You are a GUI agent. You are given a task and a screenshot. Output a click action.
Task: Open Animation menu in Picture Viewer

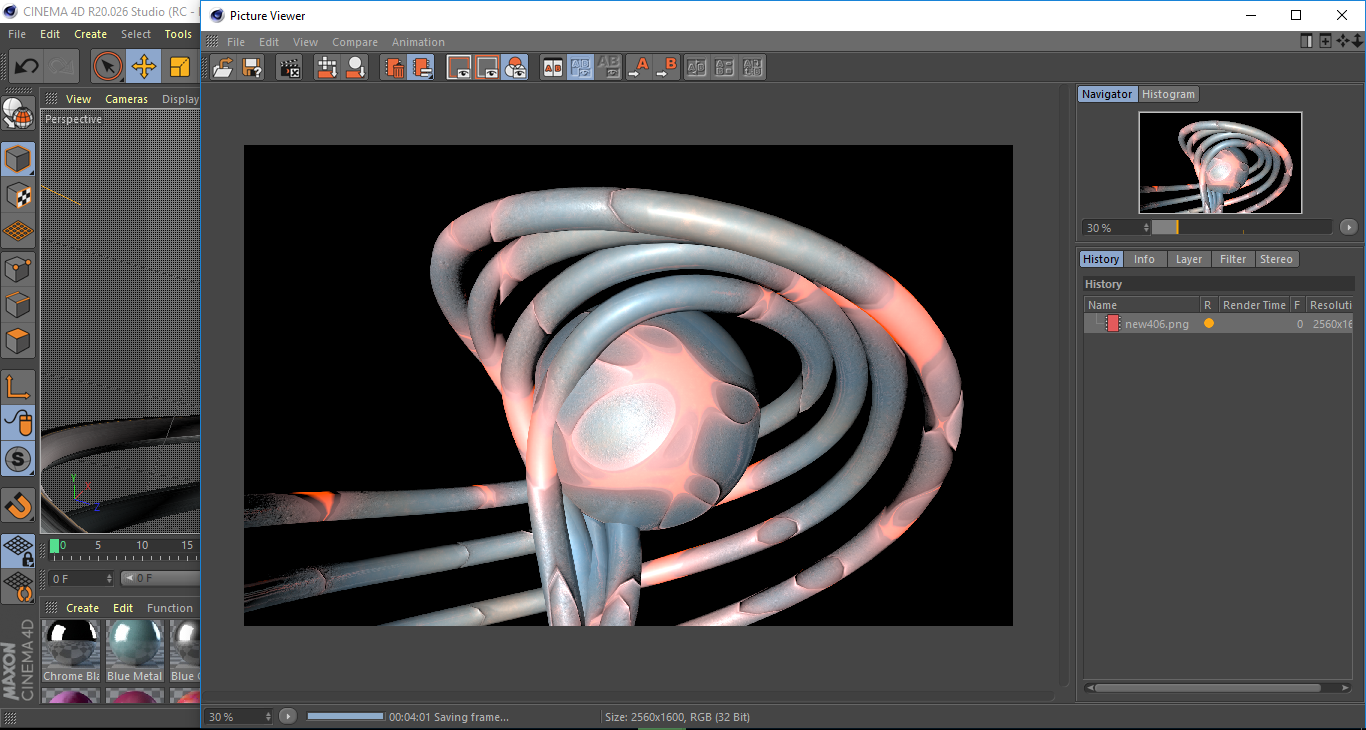pyautogui.click(x=418, y=42)
